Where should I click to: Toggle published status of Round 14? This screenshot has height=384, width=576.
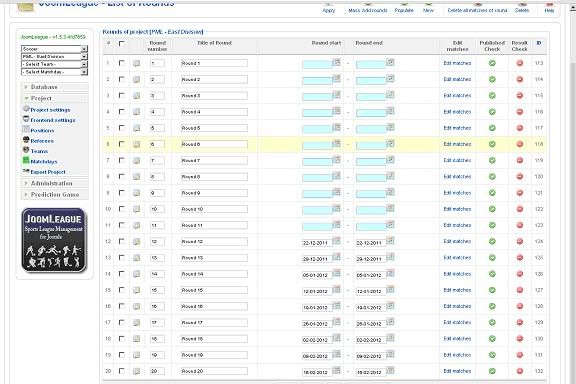point(492,274)
